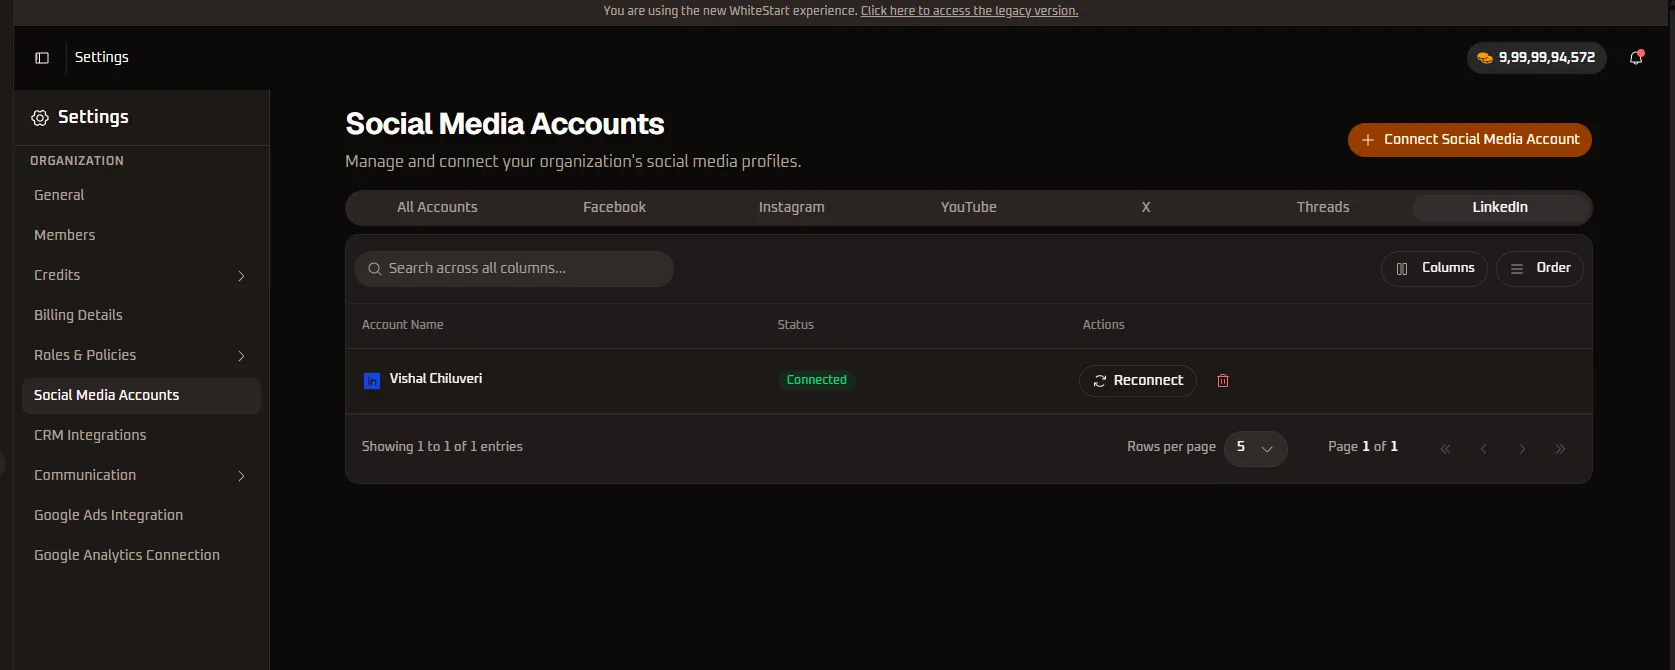Click the Actions column header
This screenshot has height=670, width=1675.
(1103, 325)
